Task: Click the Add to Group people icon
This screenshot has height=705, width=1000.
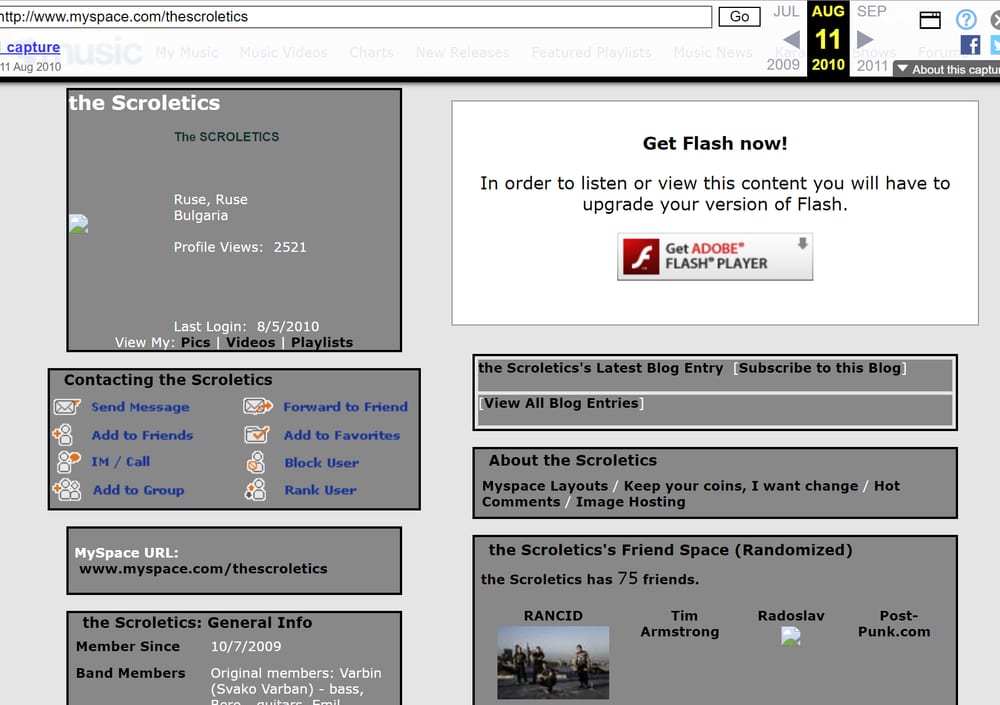Action: [x=67, y=489]
